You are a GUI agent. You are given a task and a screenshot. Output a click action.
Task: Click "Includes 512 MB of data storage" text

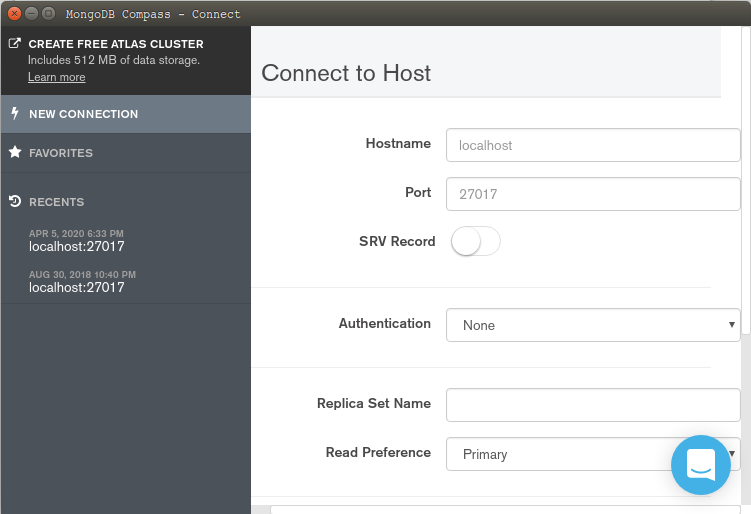click(114, 60)
